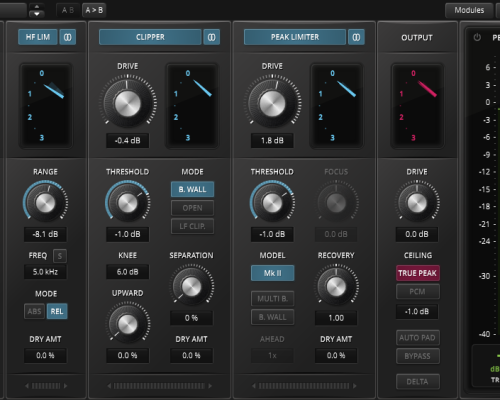Toggle the CLIPPER module on/off
This screenshot has height=400, width=500.
150,37
